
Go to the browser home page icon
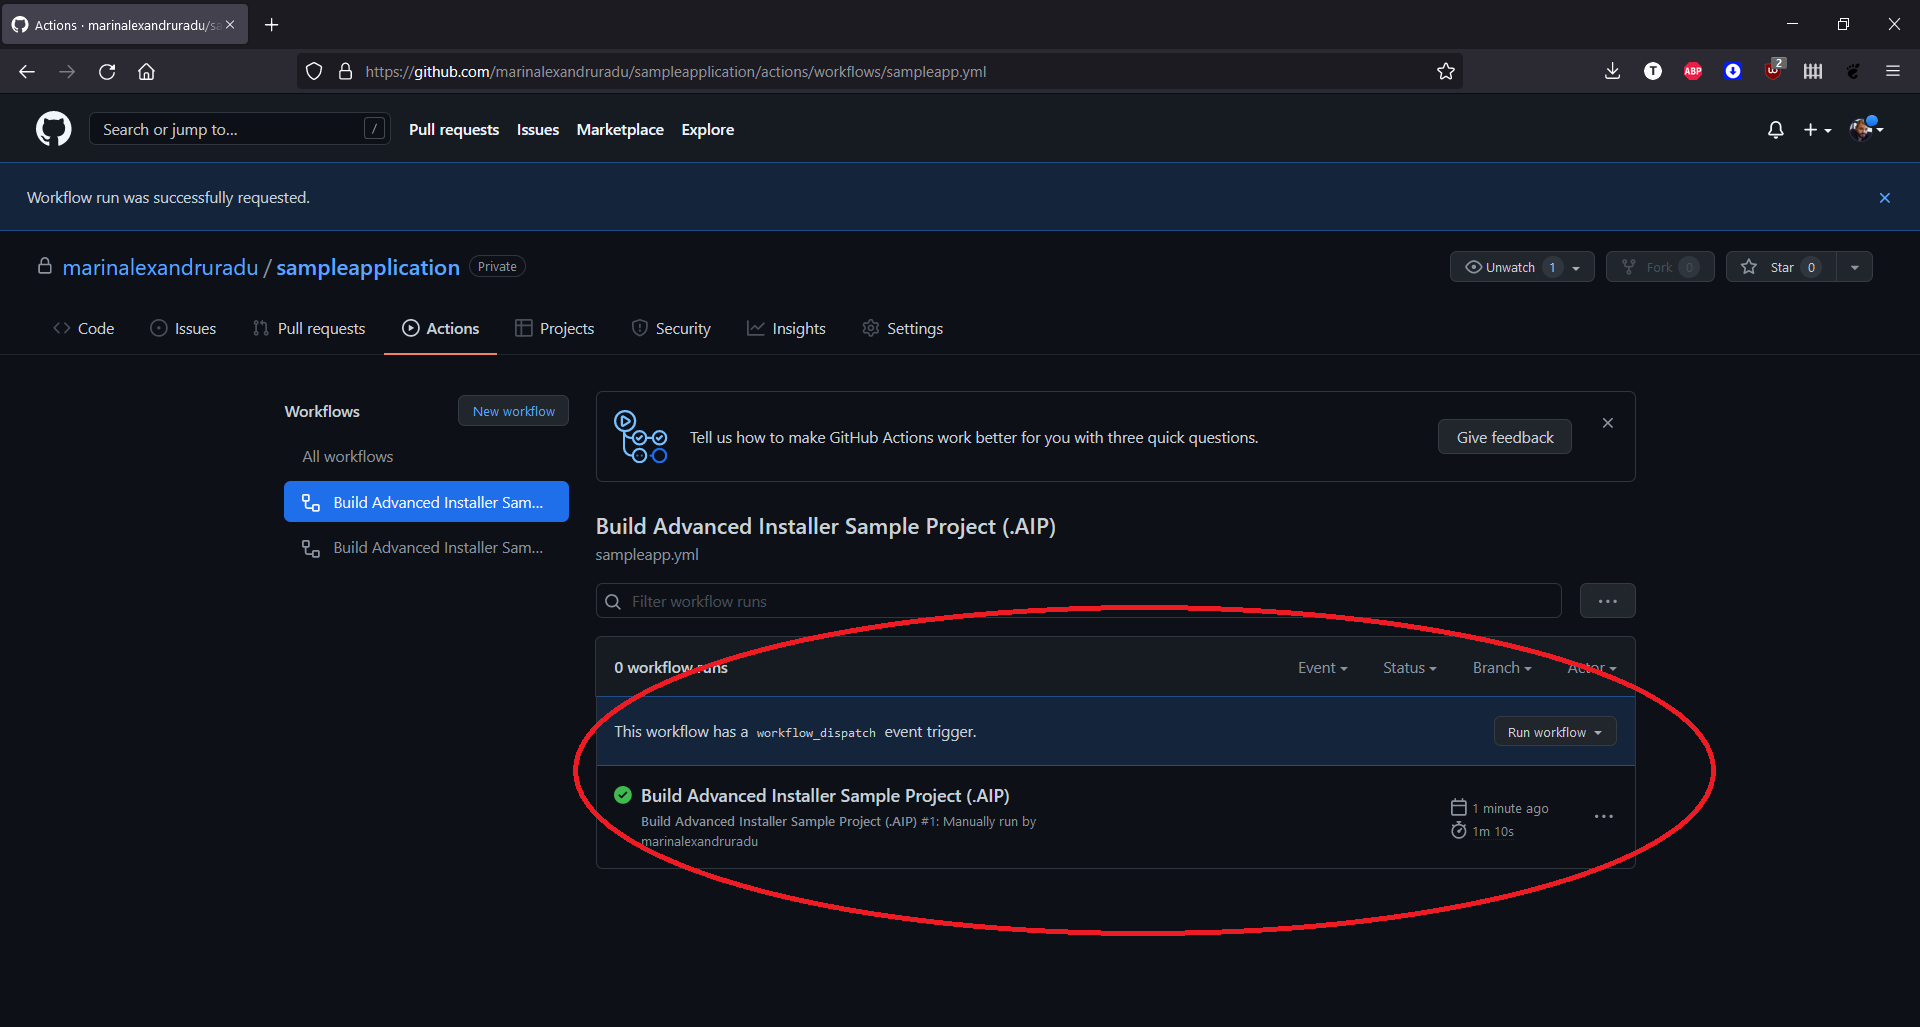(146, 72)
